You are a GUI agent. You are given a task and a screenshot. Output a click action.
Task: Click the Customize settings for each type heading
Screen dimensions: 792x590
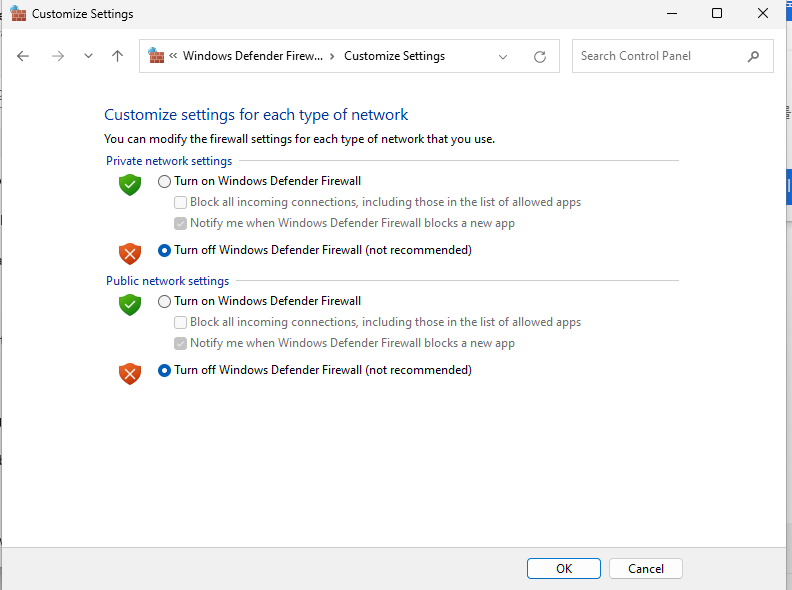pos(256,115)
